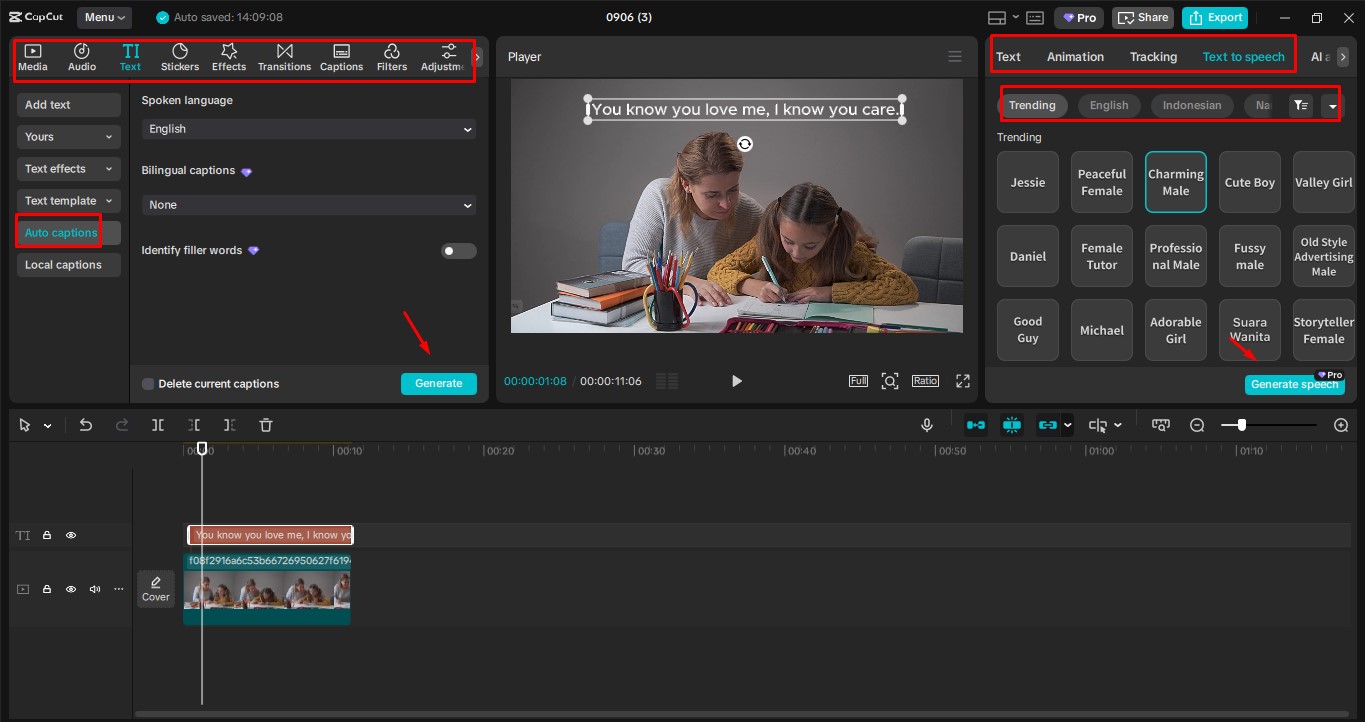The width and height of the screenshot is (1365, 722).
Task: Click the Generate speech button
Action: pos(1294,384)
